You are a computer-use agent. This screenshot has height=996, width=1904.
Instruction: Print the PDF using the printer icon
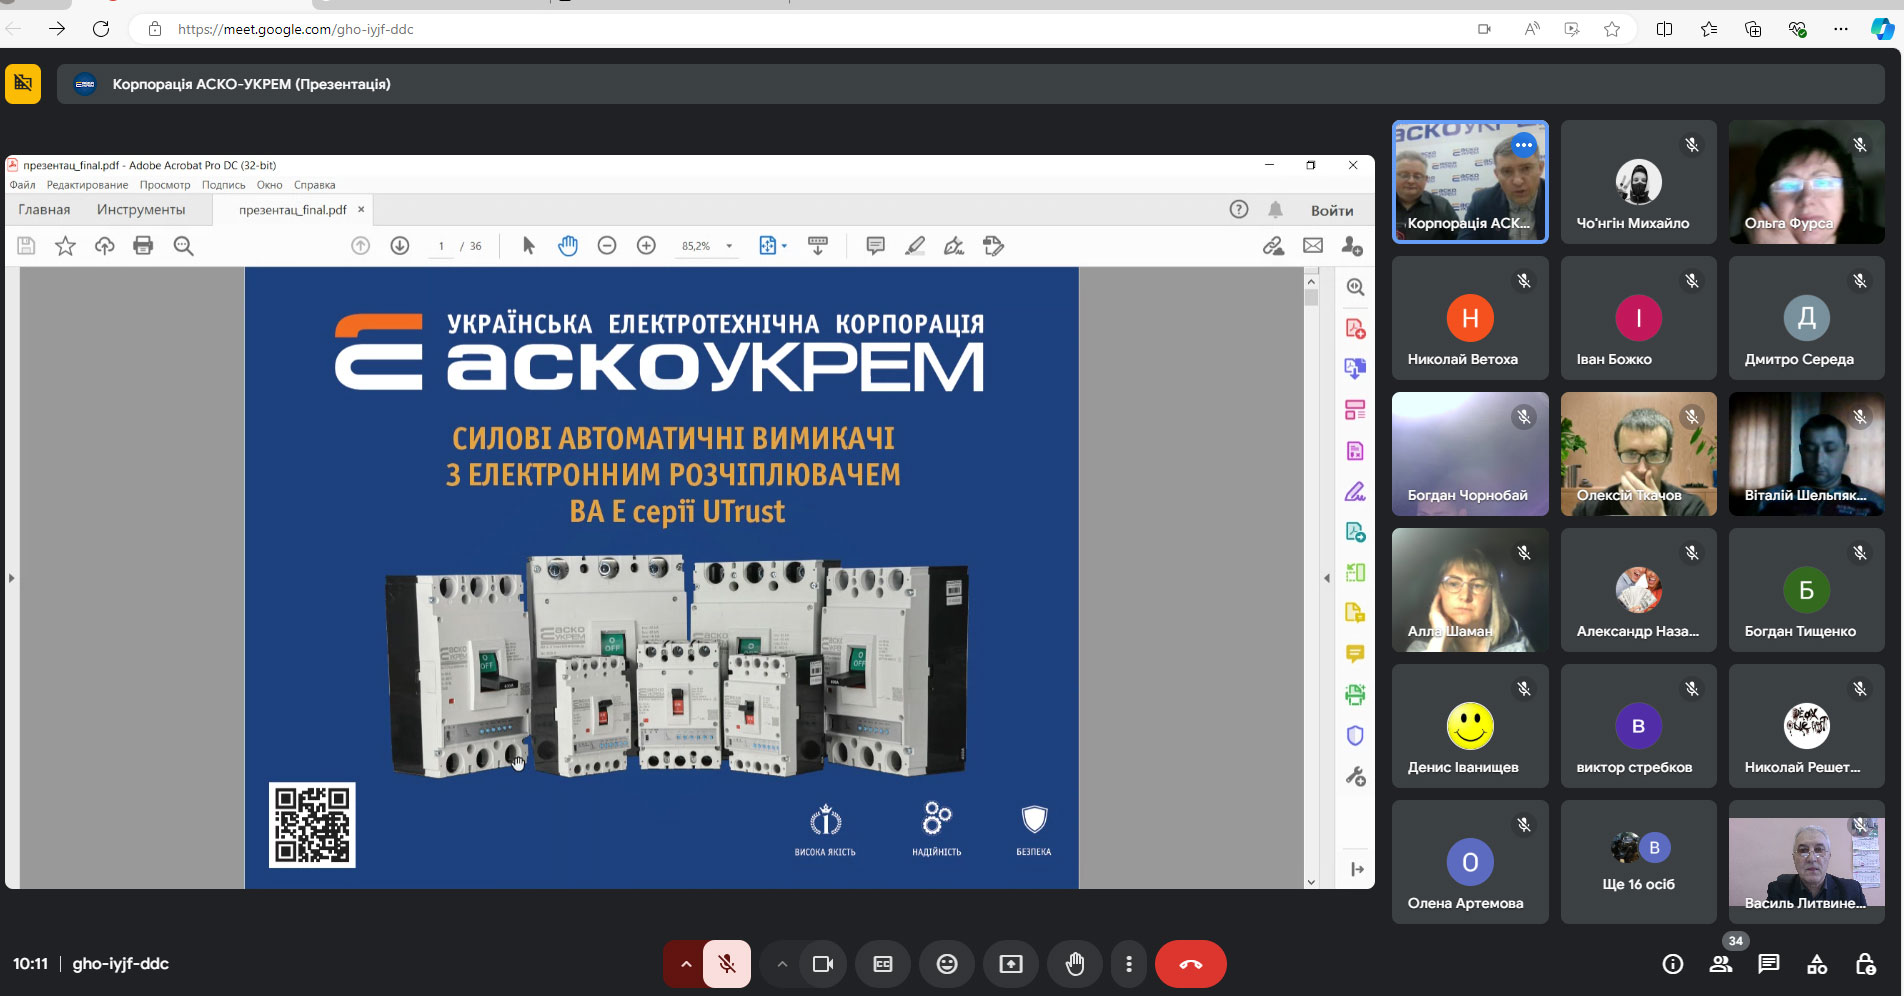(143, 246)
